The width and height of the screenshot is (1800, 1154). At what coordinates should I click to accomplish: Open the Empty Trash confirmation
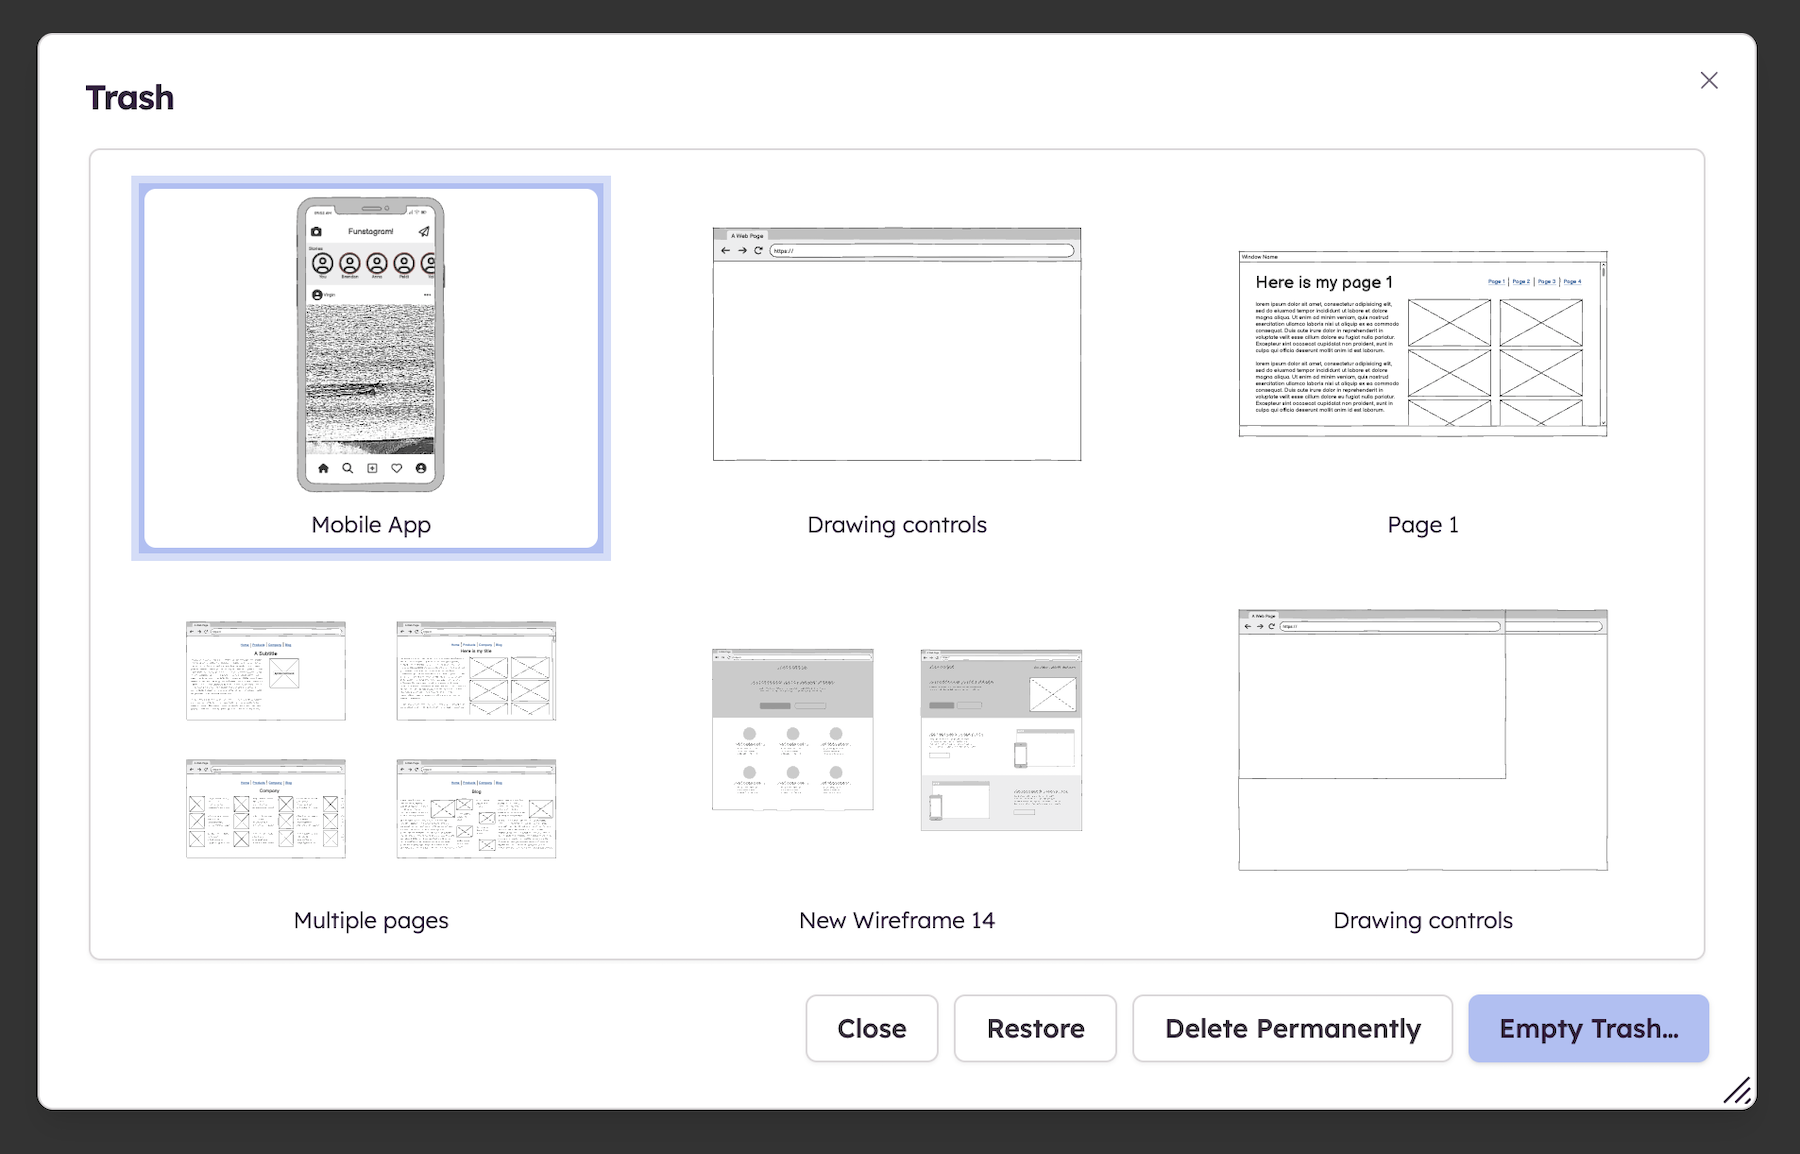(1587, 1028)
